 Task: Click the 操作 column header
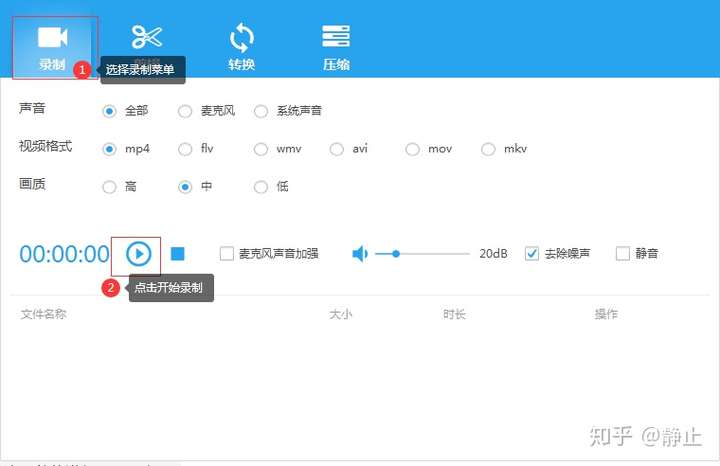[x=606, y=314]
